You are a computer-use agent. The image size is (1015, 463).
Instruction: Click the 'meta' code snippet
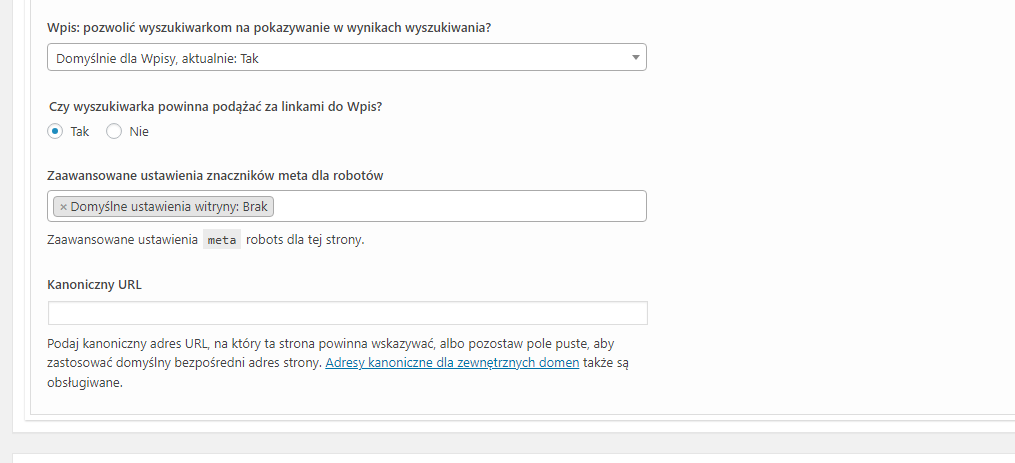pyautogui.click(x=221, y=240)
